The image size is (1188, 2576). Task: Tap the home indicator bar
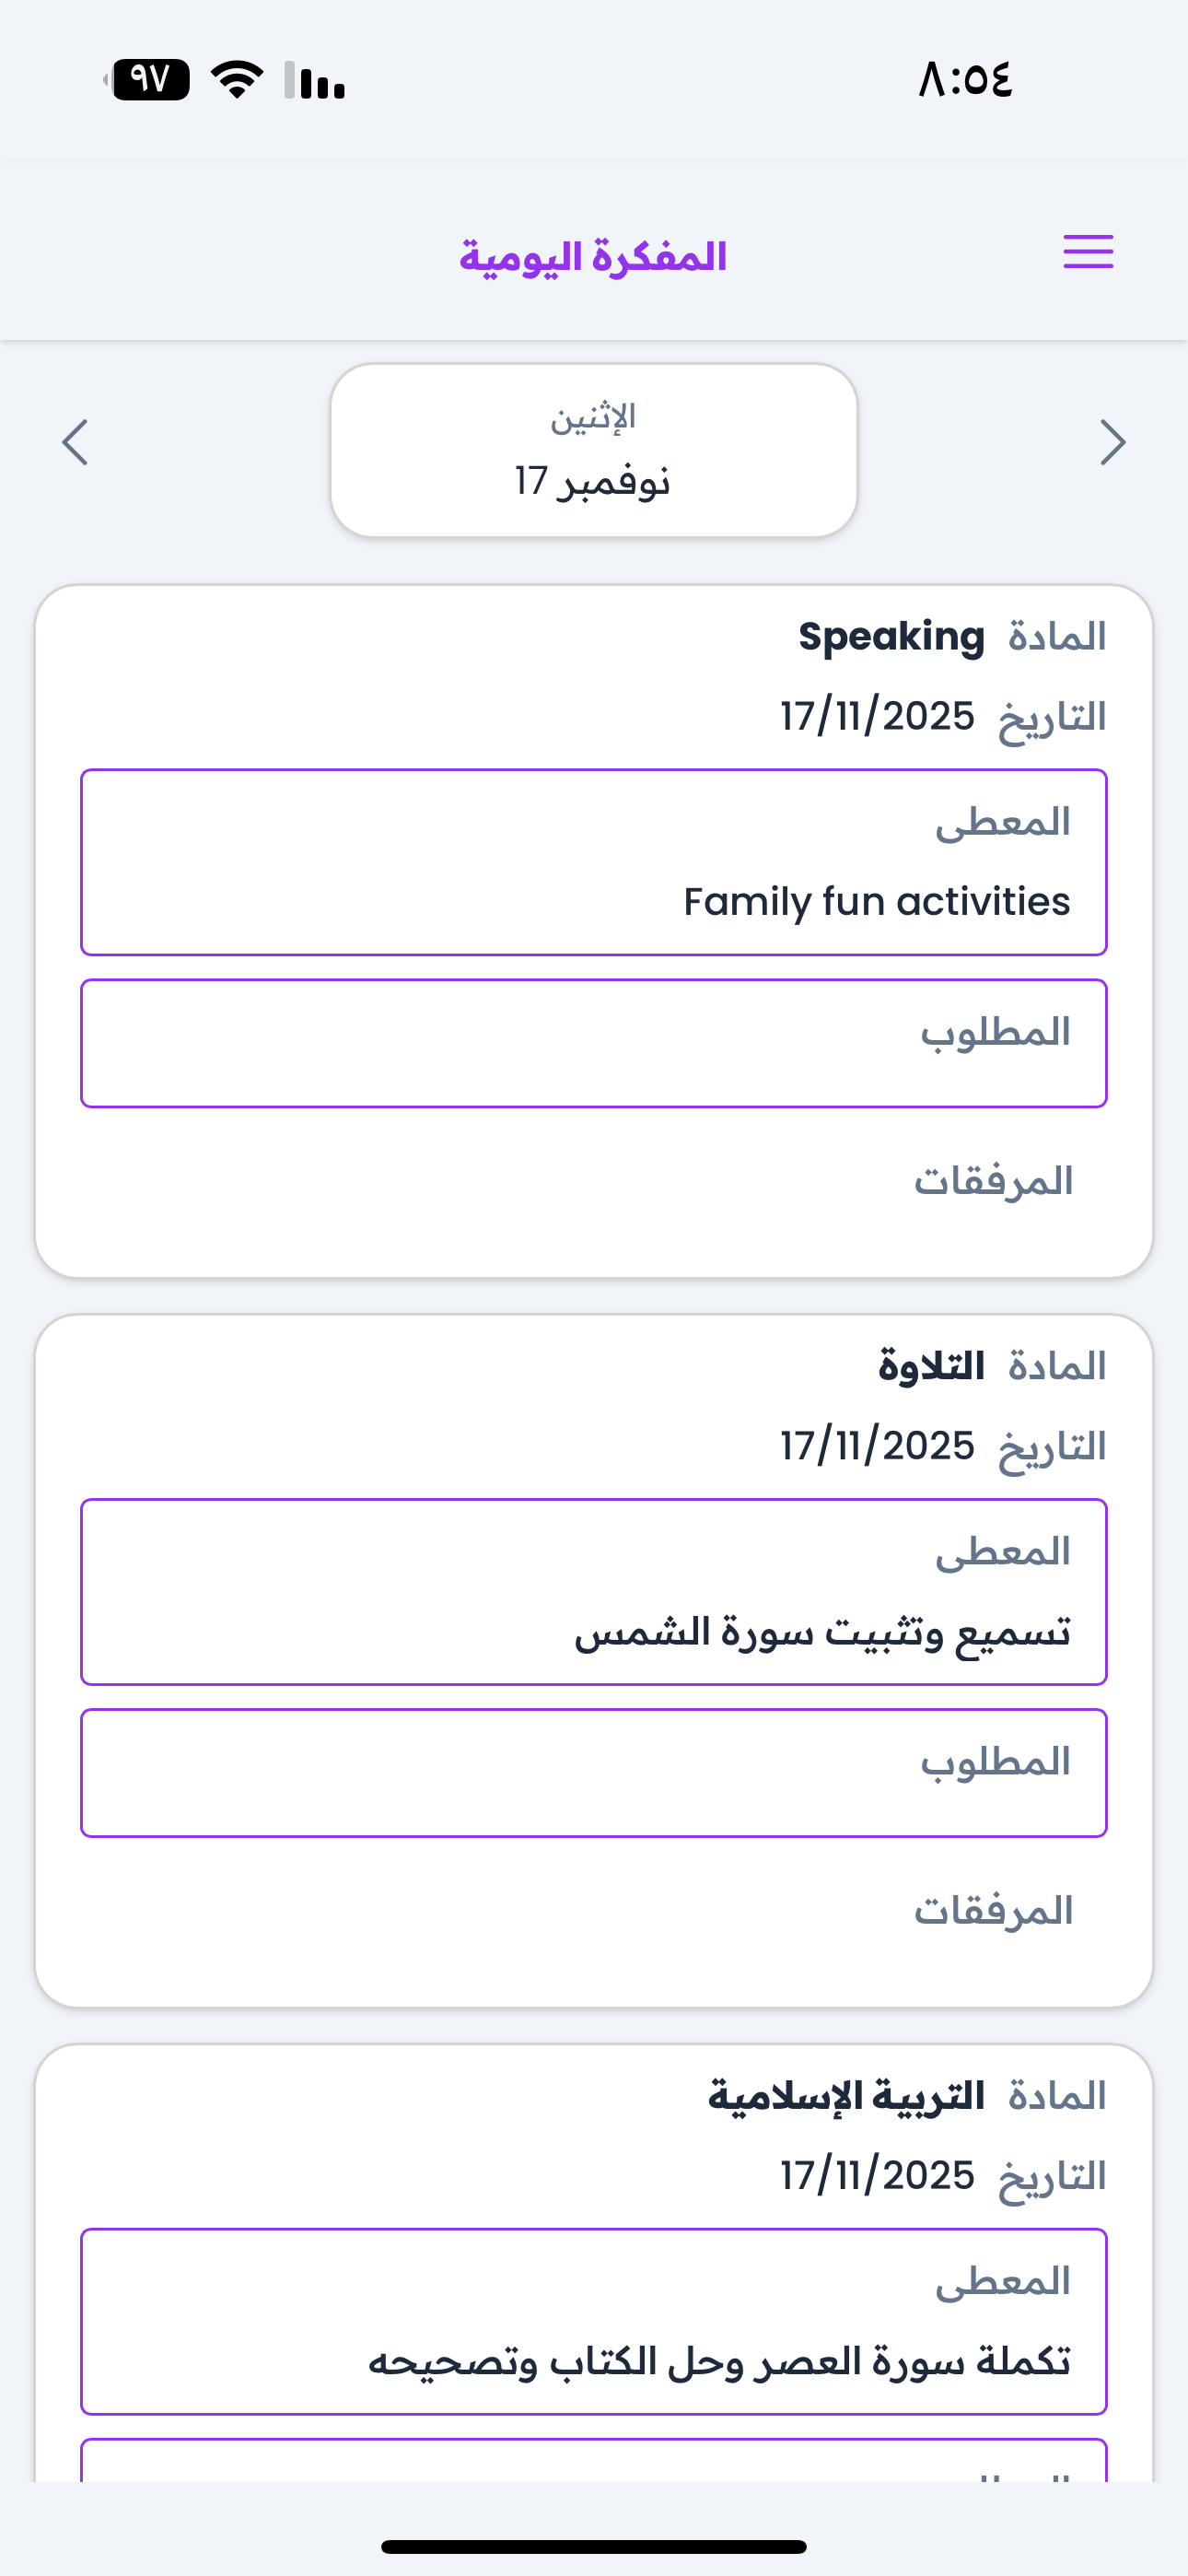tap(593, 2546)
